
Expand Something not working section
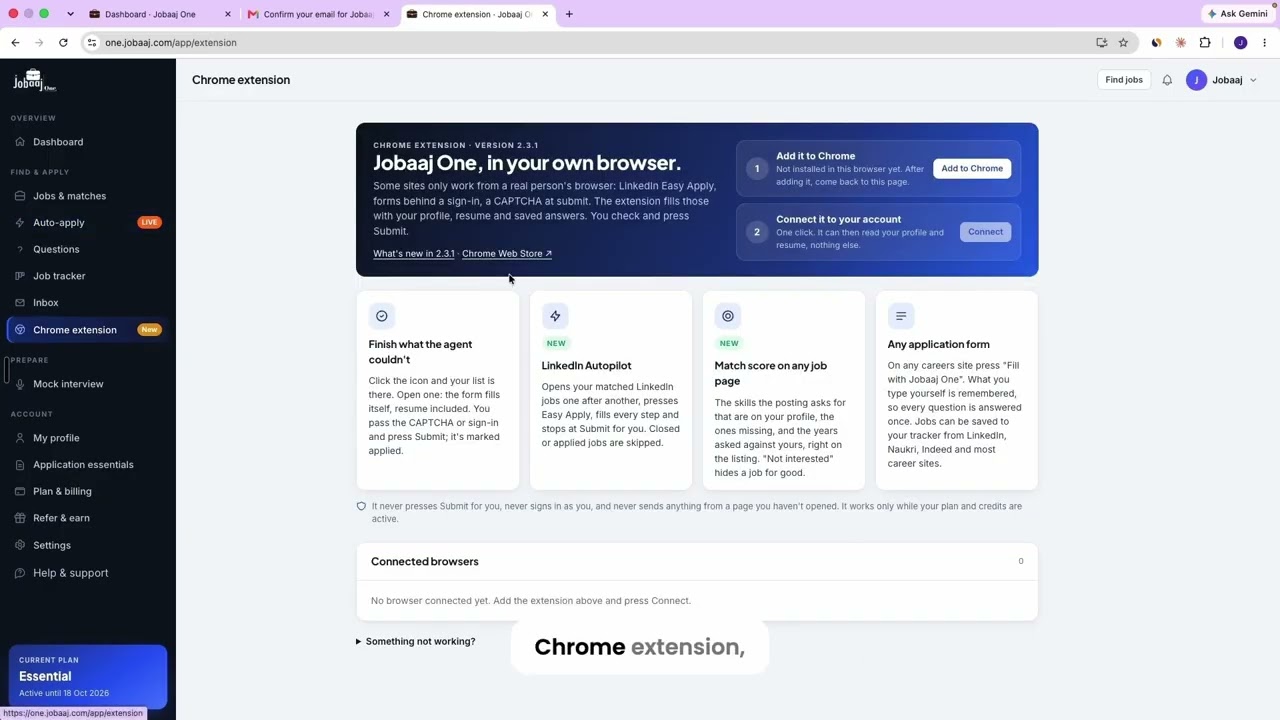(x=416, y=642)
